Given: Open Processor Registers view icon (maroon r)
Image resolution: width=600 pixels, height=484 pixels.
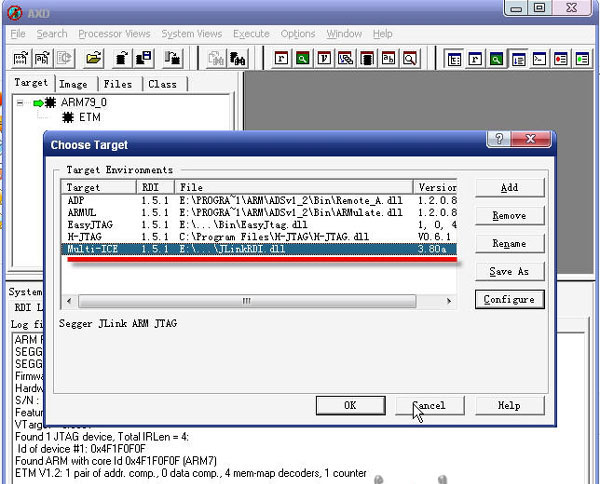Looking at the screenshot, I should pyautogui.click(x=281, y=59).
